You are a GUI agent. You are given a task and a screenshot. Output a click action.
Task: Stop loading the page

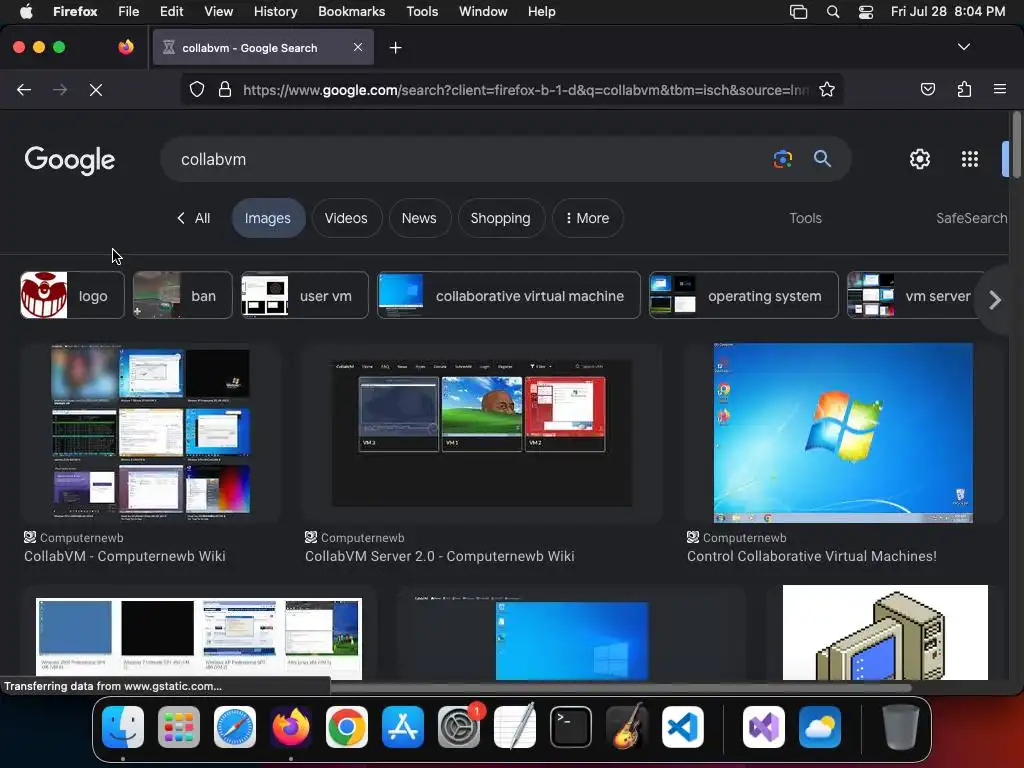point(95,90)
